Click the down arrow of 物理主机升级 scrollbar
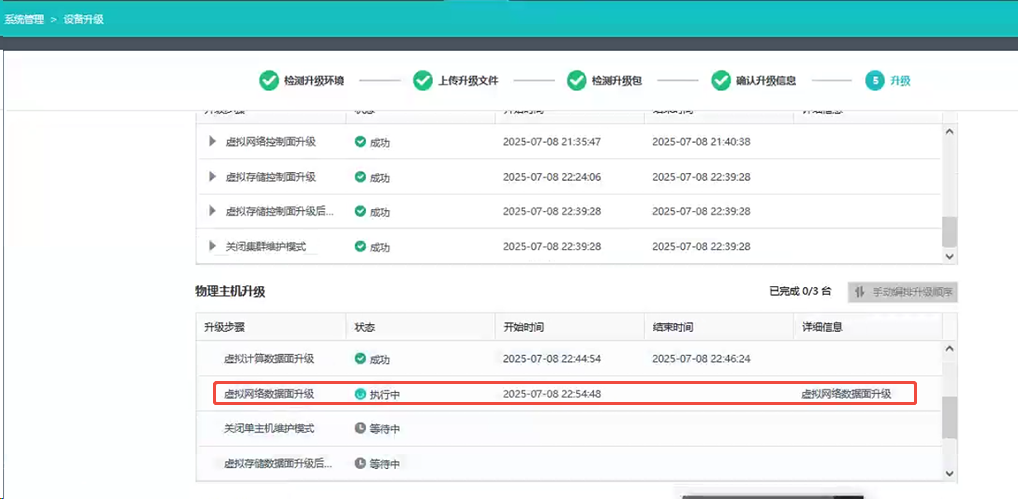The image size is (1018, 499). tap(949, 472)
